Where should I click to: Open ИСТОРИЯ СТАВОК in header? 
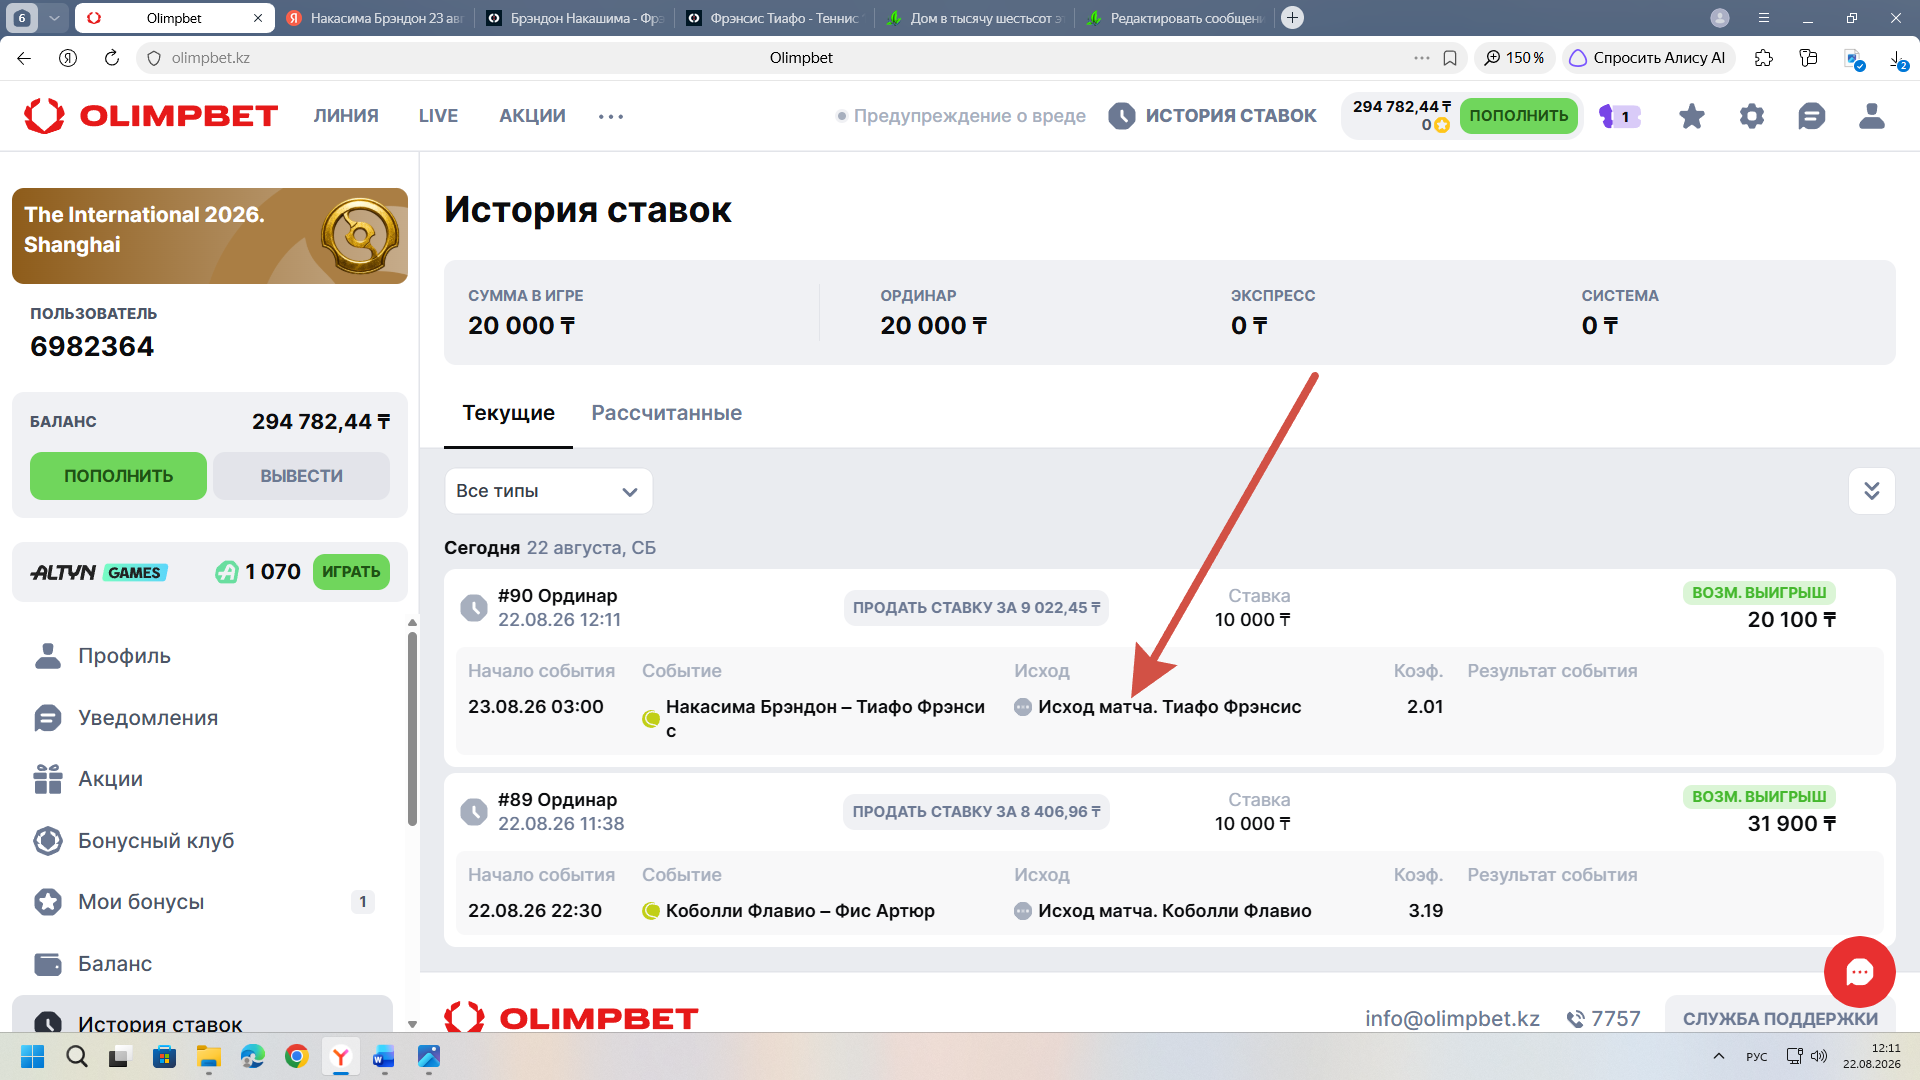tap(1212, 116)
